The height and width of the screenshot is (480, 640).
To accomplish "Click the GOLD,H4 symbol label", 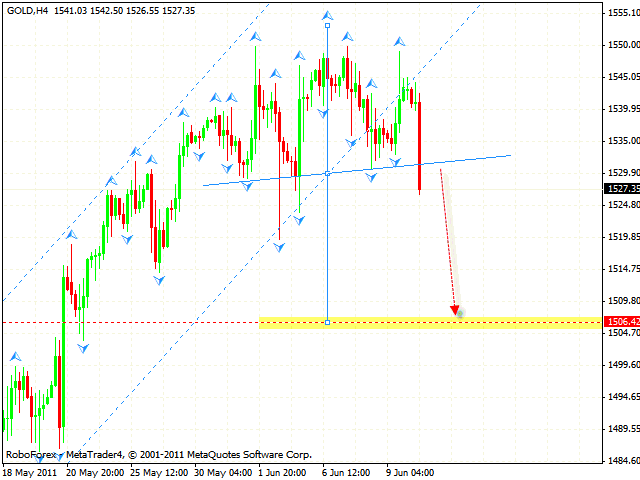I will click(31, 9).
